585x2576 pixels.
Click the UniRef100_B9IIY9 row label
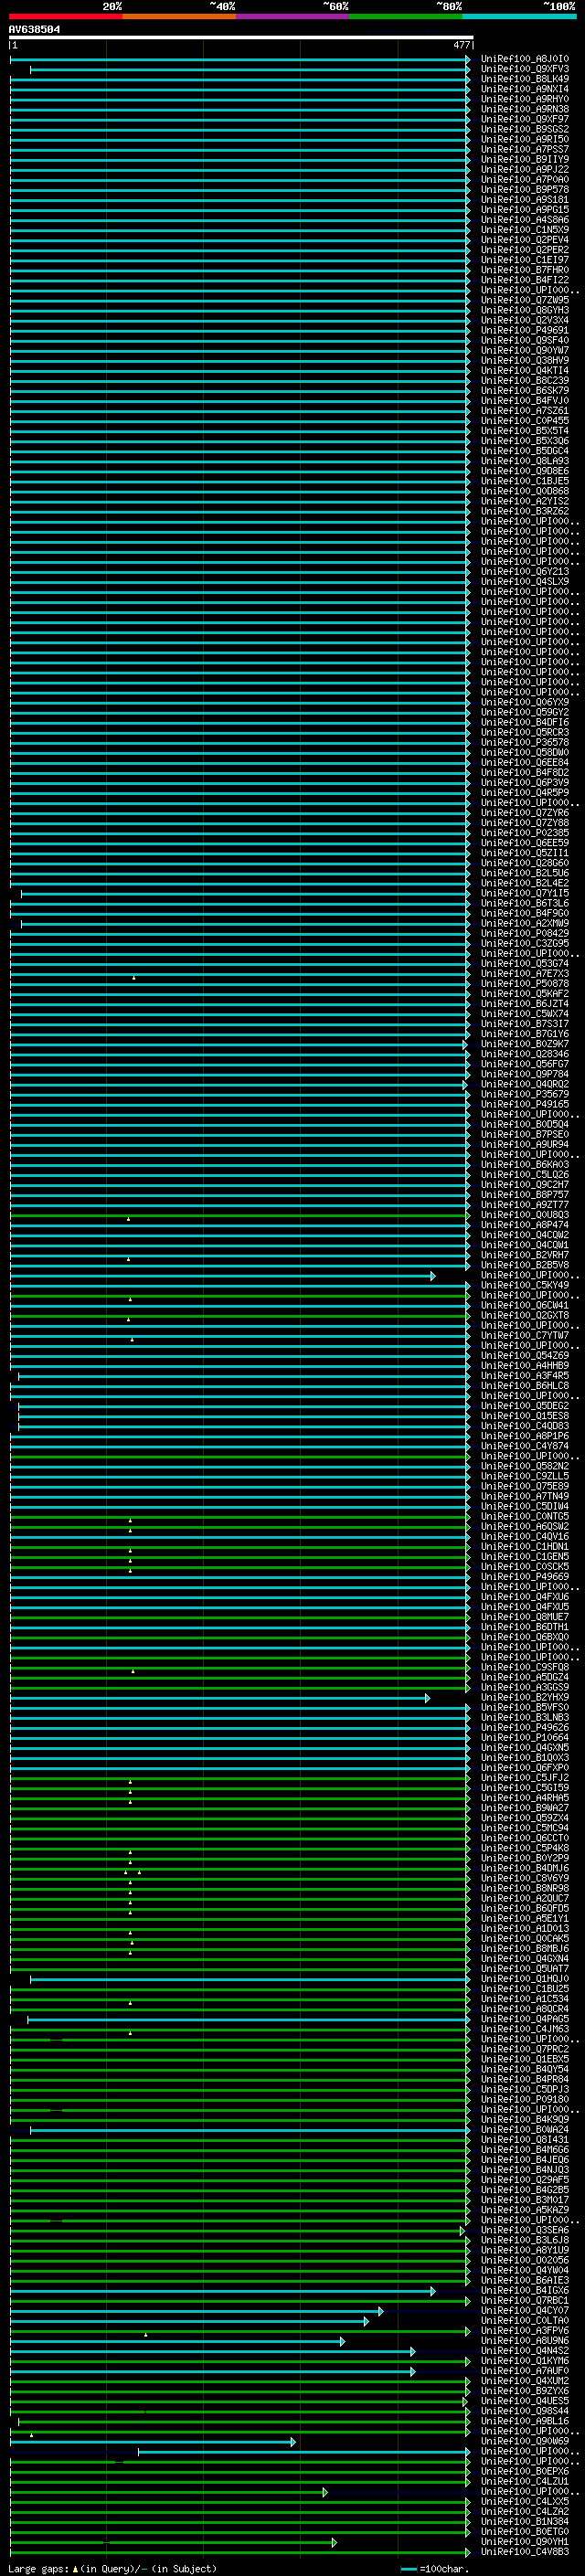coord(525,159)
